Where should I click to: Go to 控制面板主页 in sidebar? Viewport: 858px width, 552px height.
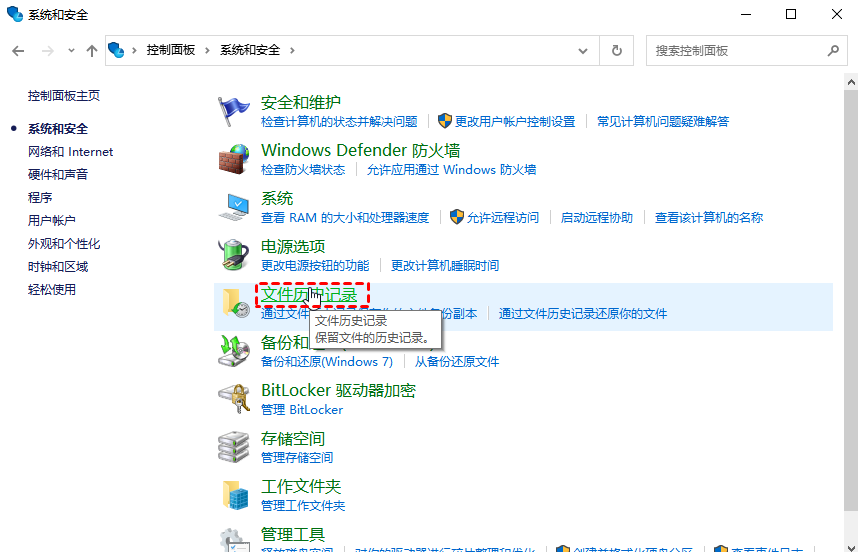[64, 96]
